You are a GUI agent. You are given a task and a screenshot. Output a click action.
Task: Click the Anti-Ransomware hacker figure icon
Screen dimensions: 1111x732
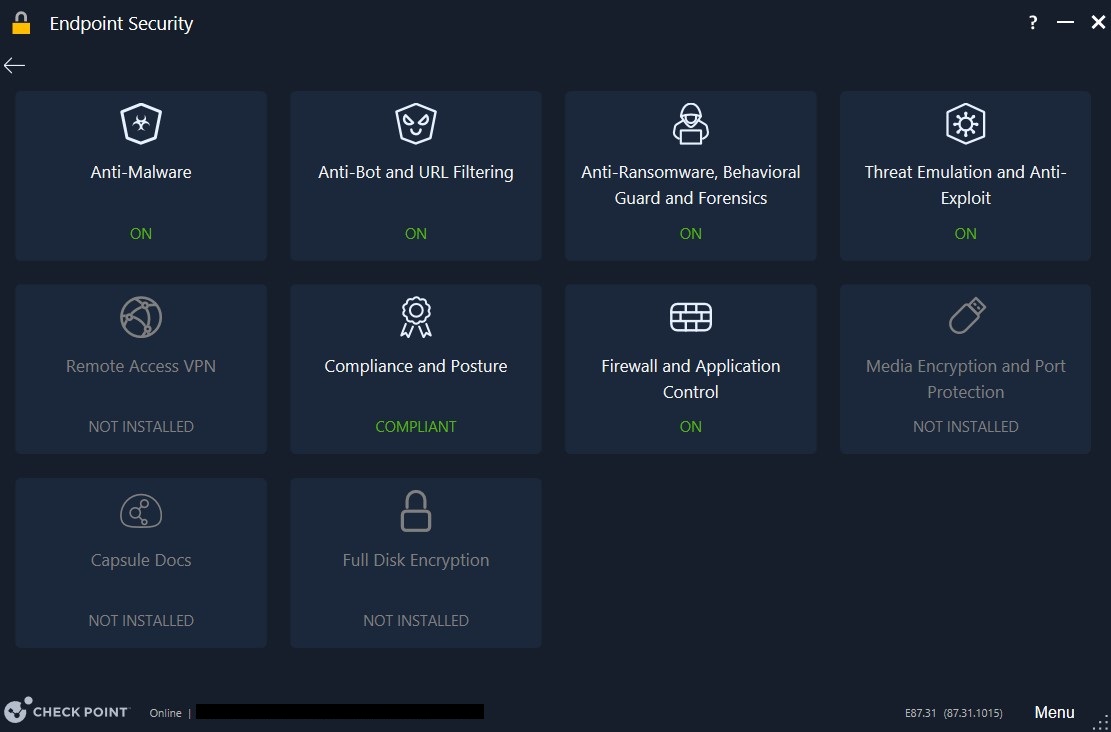(x=690, y=124)
